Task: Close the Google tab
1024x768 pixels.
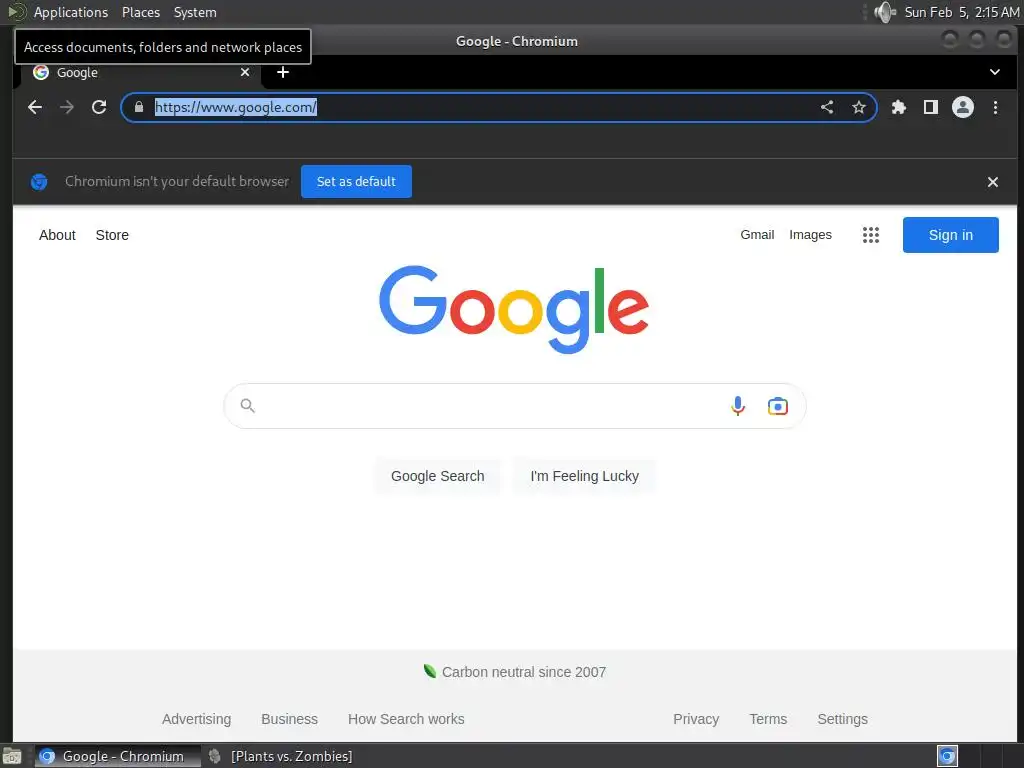Action: (x=245, y=72)
